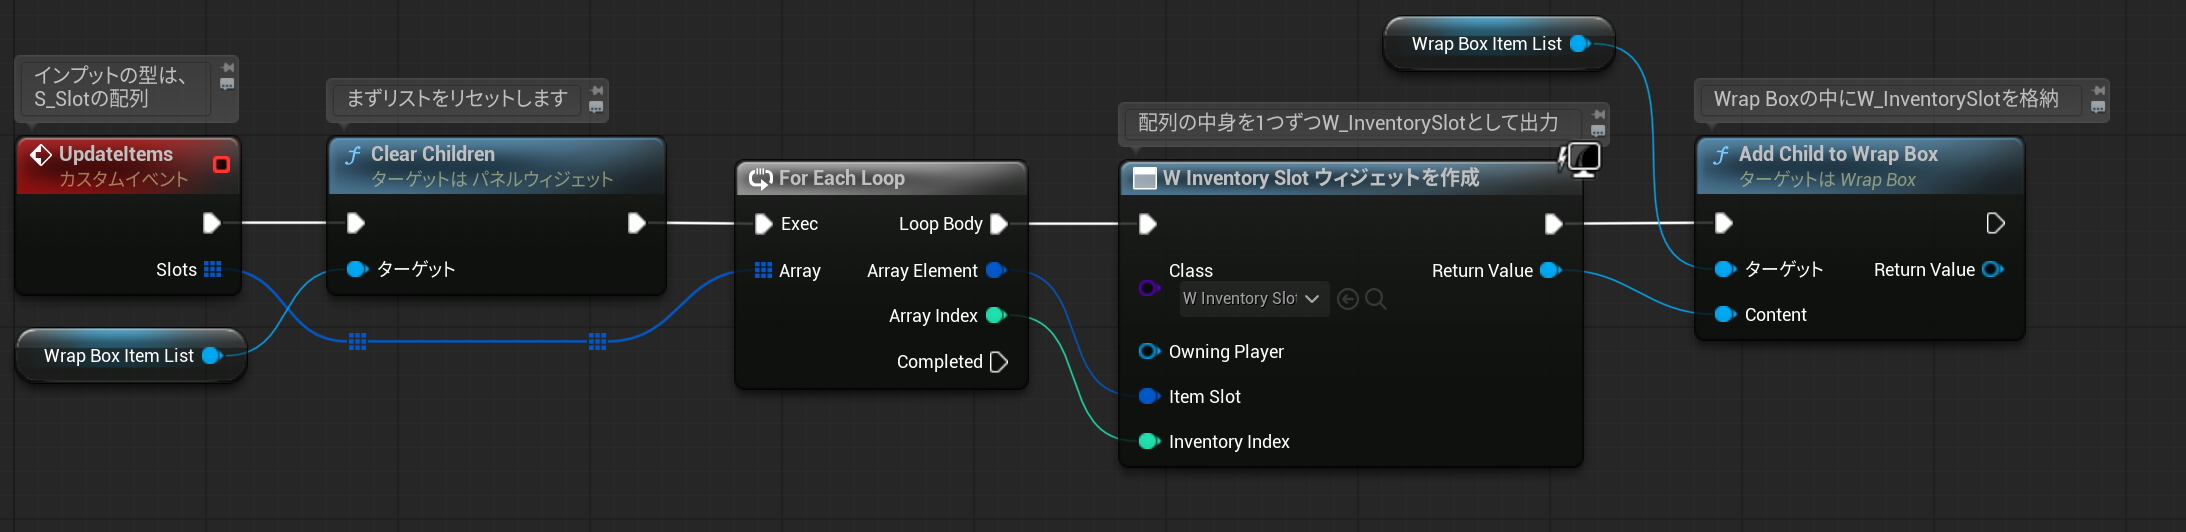Select the For Each Loop node header
The width and height of the screenshot is (2186, 532).
841,178
